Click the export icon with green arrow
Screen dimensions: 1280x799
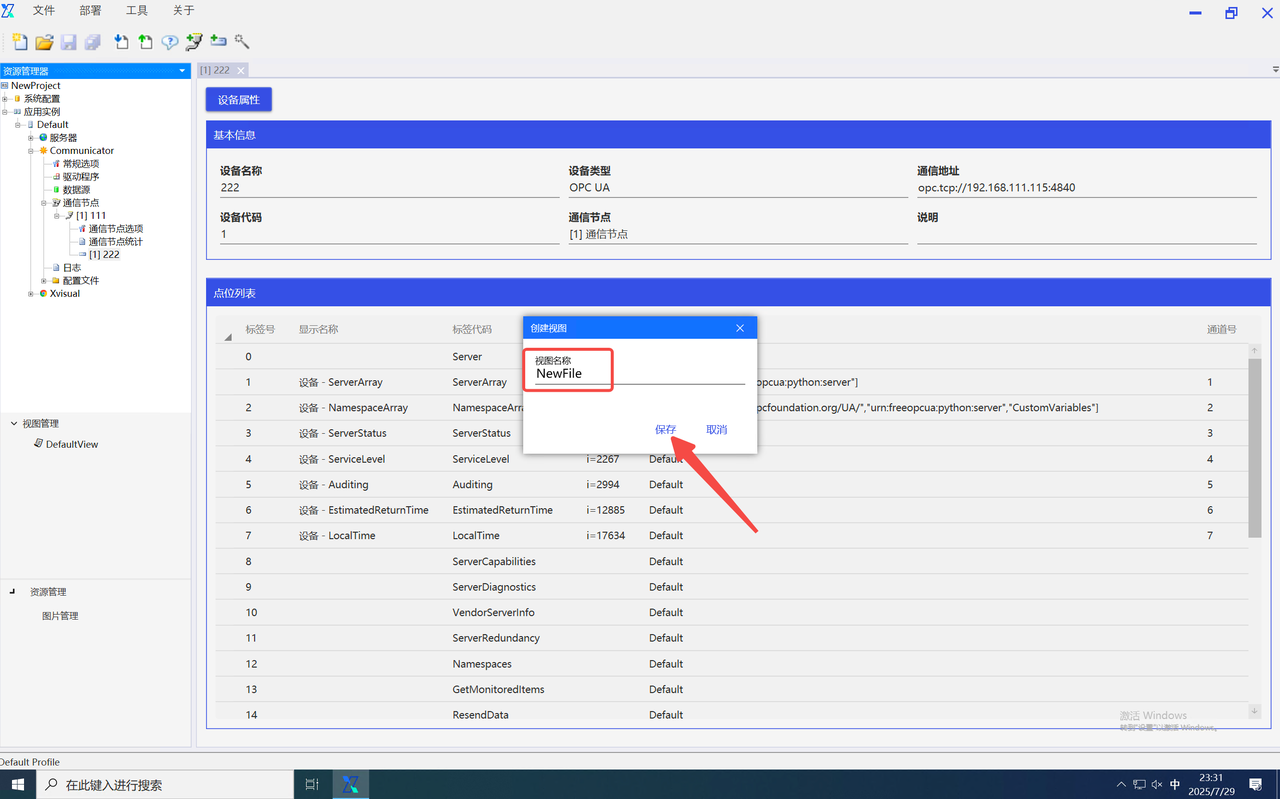pos(146,42)
